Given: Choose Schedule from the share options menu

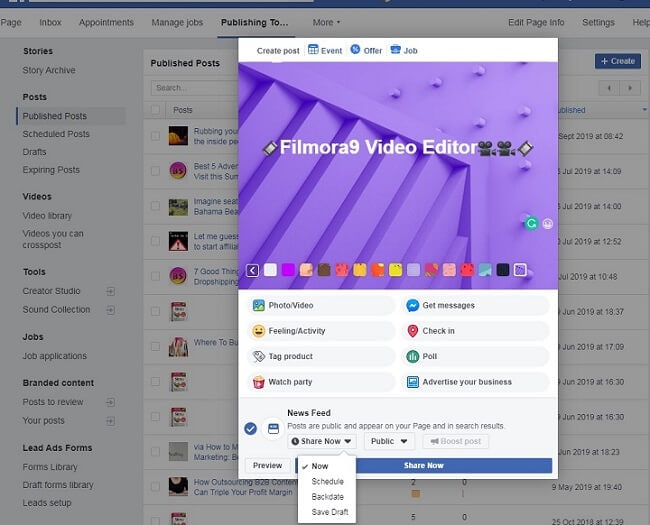Looking at the screenshot, I should (x=327, y=481).
